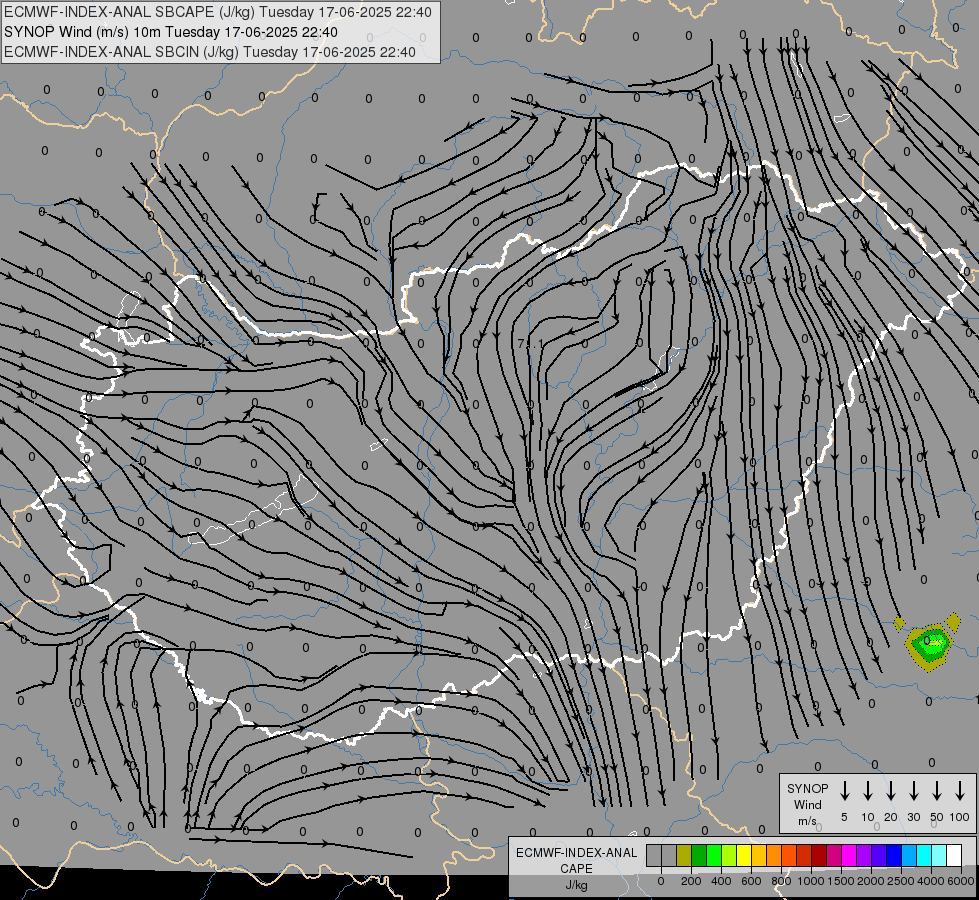Screen dimensions: 979x900
Task: Click the 100 label in wind legend
Action: coord(960,817)
